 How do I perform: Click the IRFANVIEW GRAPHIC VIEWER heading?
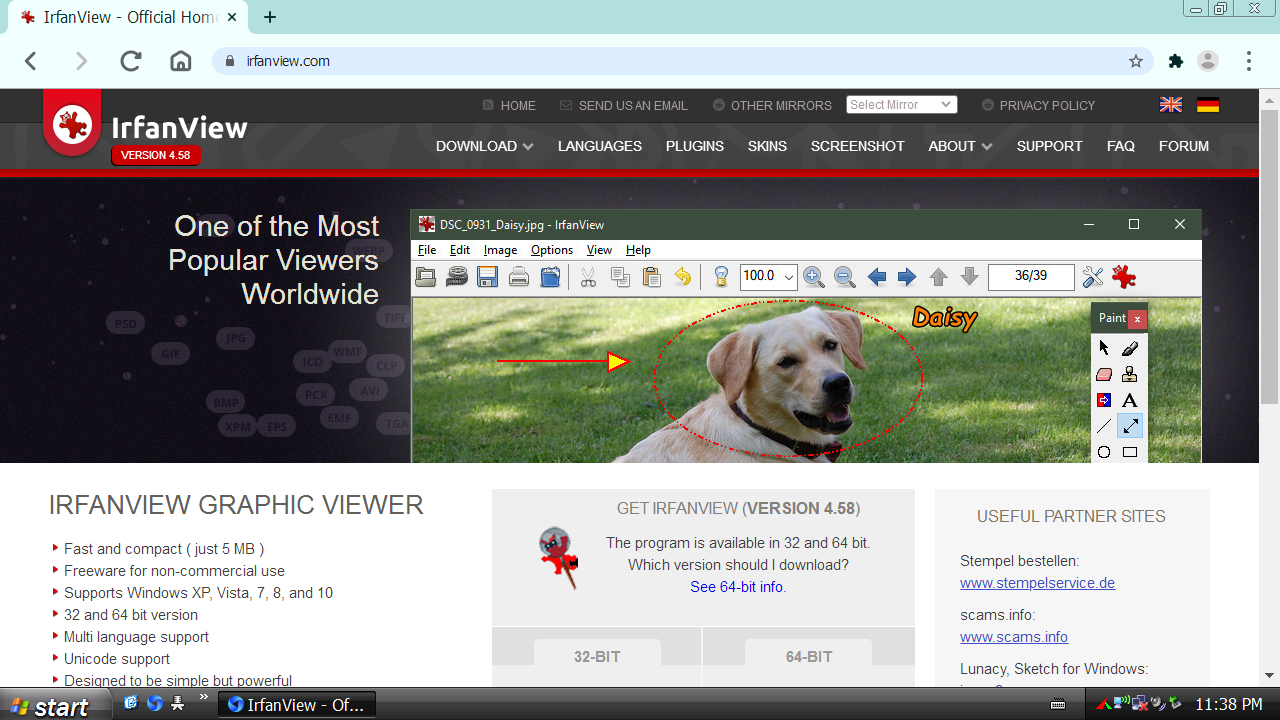pyautogui.click(x=236, y=505)
